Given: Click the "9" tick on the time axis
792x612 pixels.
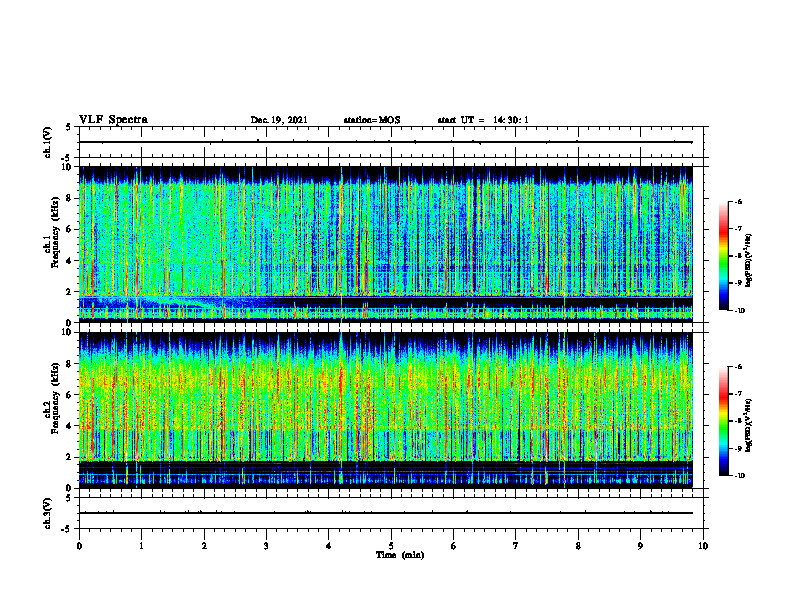Looking at the screenshot, I should click(x=640, y=546).
